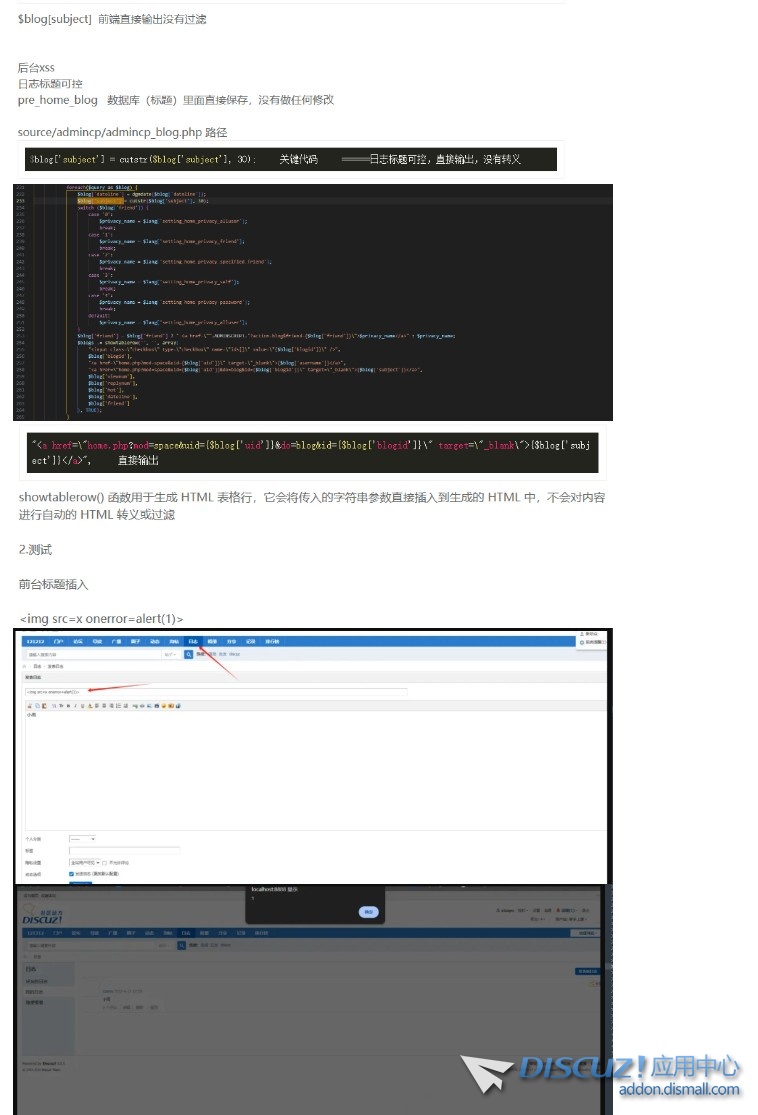Click the paragraph starting 'showtablerow() 函数'
This screenshot has height=1115, width=758.
click(311, 506)
